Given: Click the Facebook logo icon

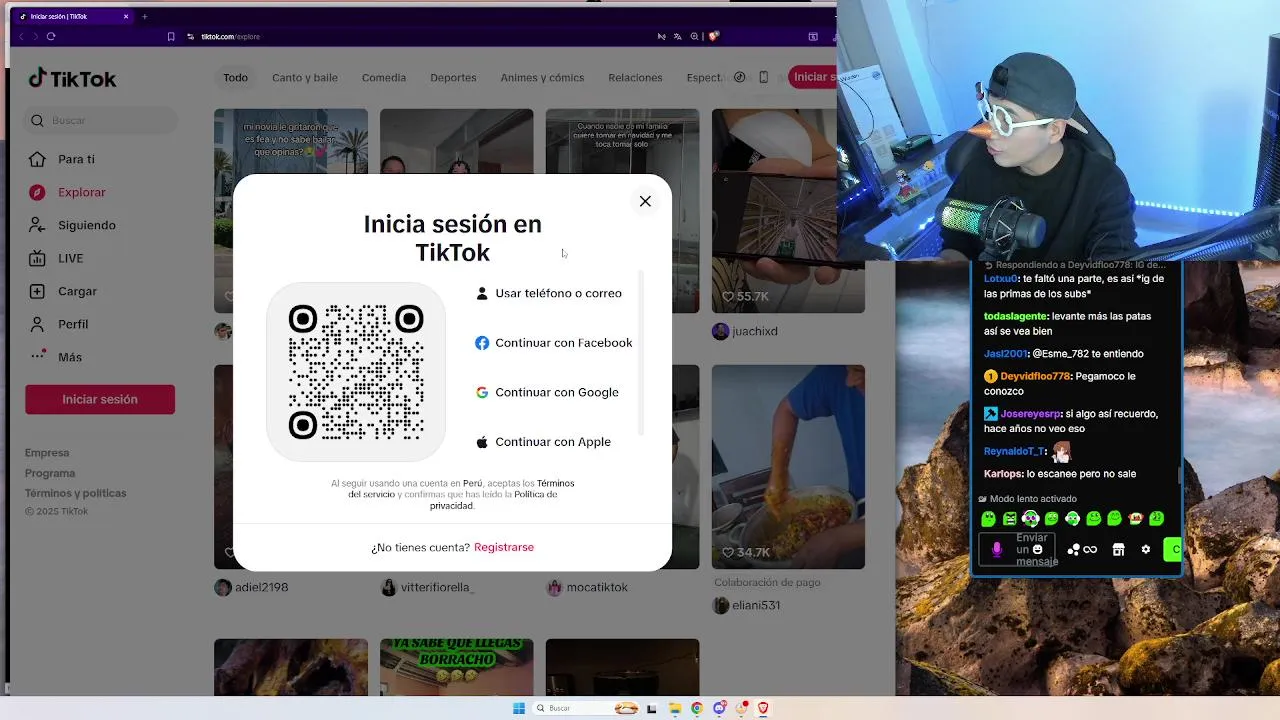Looking at the screenshot, I should pyautogui.click(x=482, y=343).
